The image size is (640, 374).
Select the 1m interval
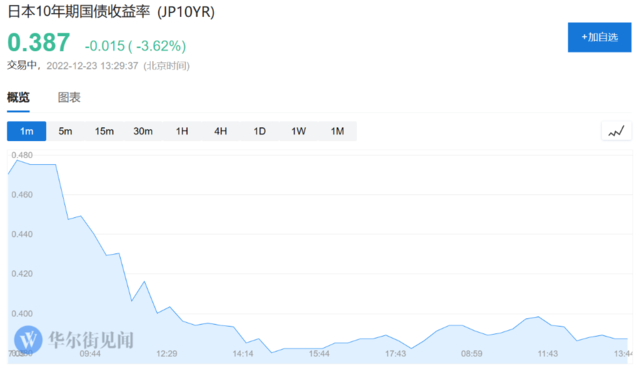pos(27,131)
